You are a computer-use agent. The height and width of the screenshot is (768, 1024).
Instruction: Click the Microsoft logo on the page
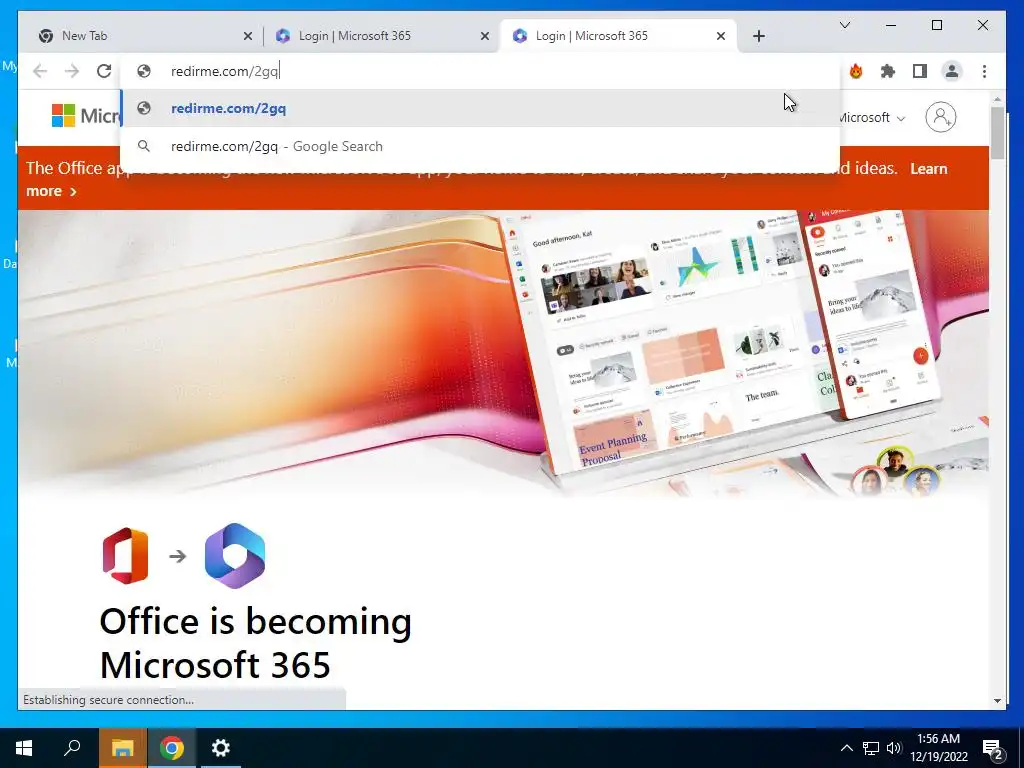86,116
